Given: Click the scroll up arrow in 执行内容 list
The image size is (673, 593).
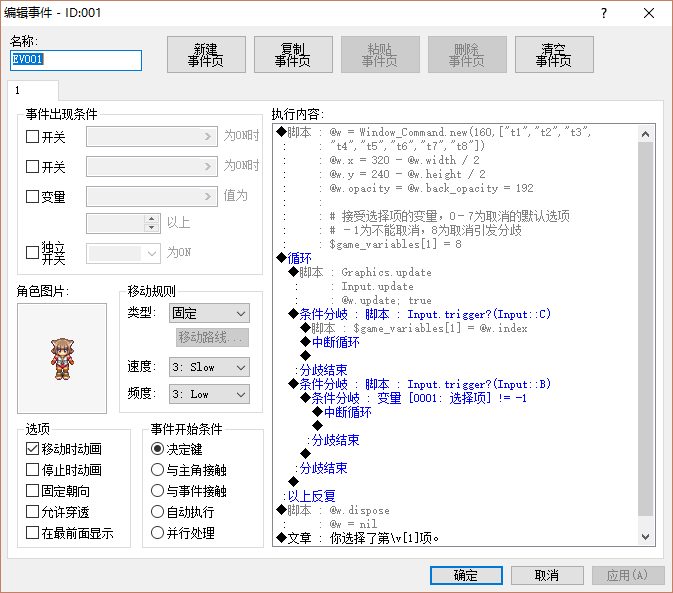Looking at the screenshot, I should 646,134.
